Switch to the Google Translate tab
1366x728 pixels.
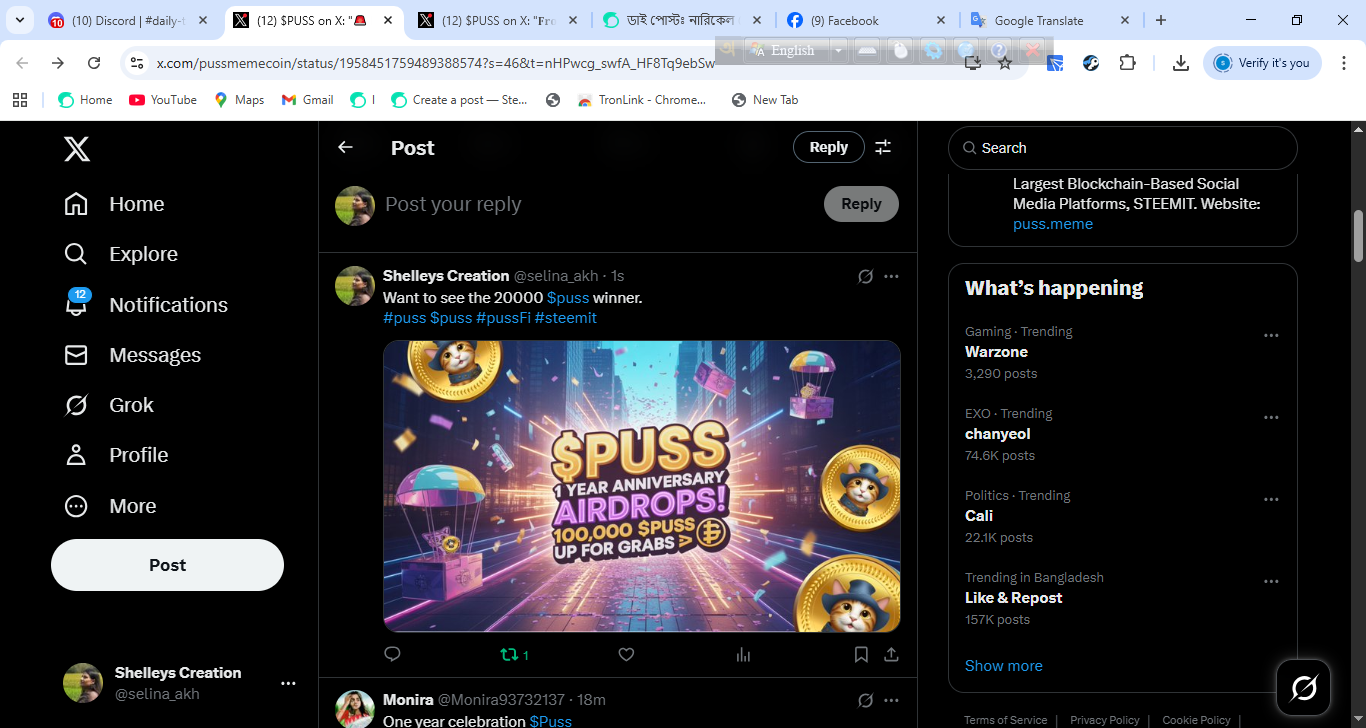[1050, 20]
